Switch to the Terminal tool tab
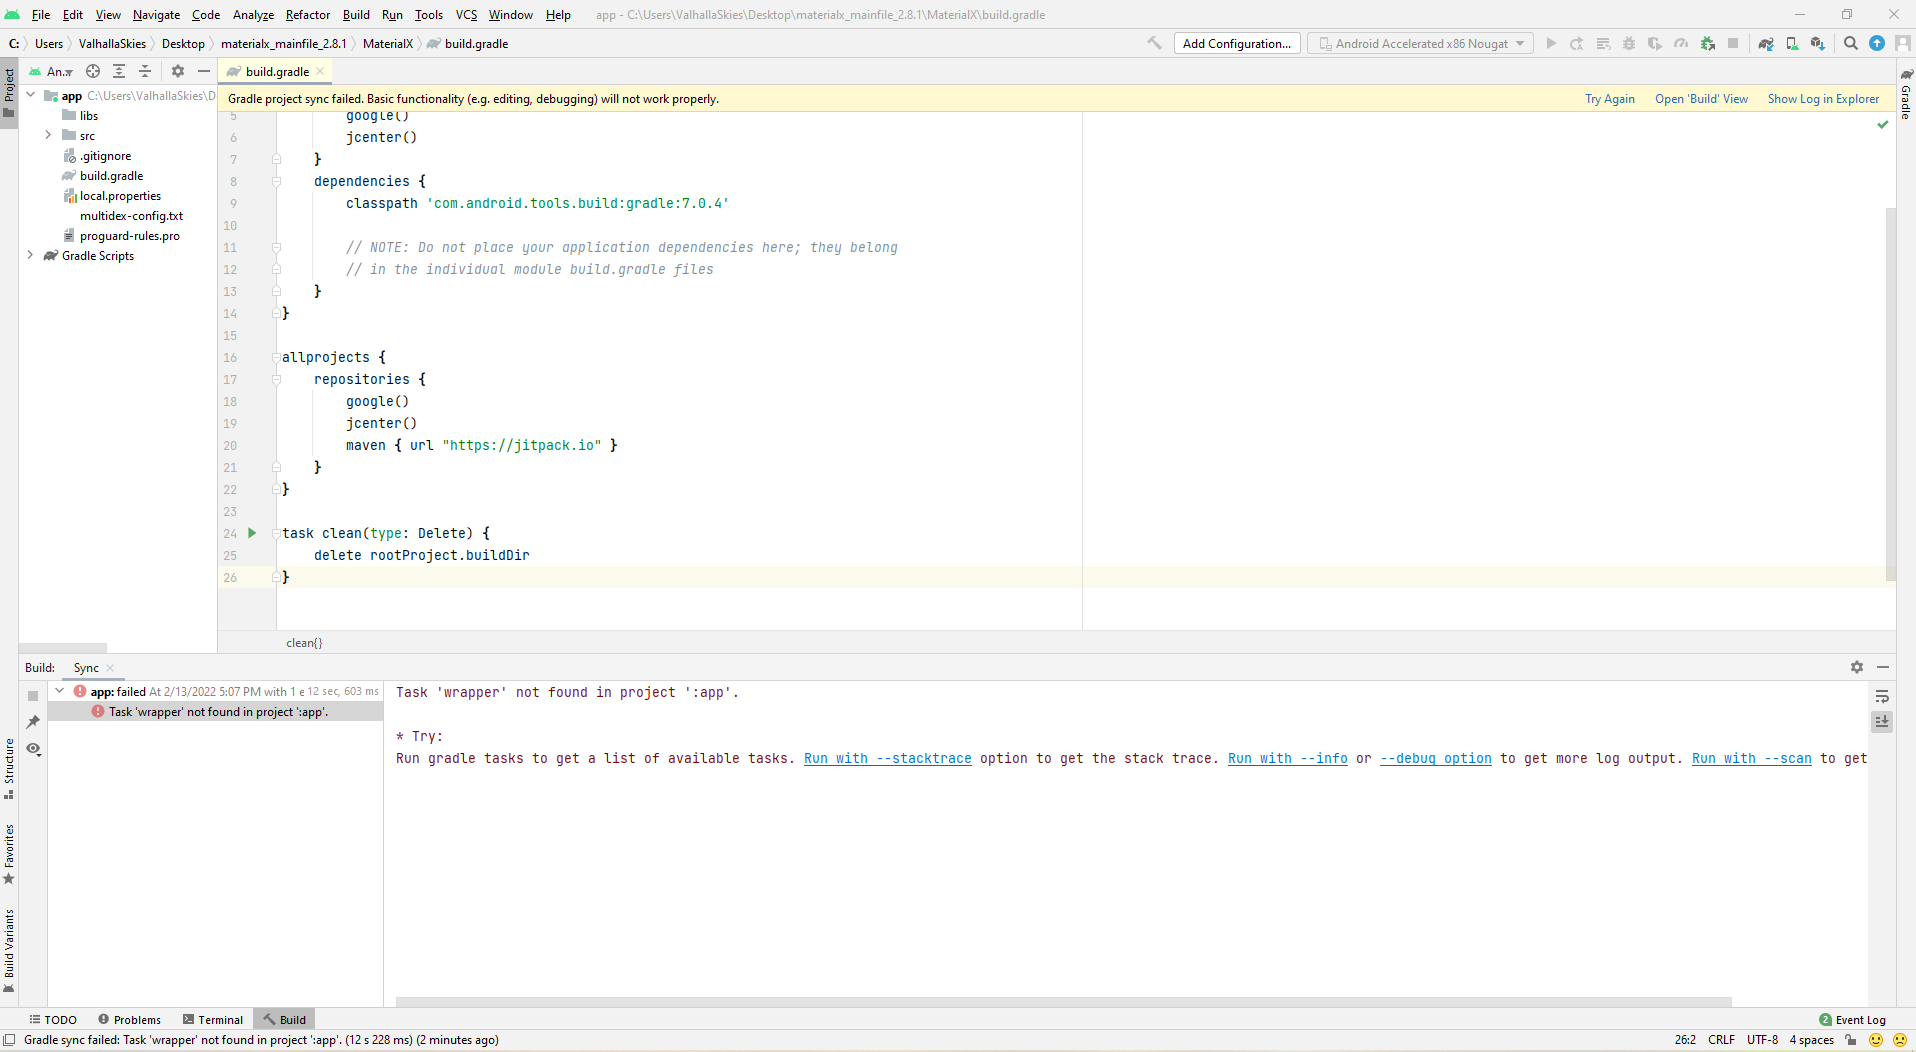Viewport: 1916px width, 1052px height. click(213, 1019)
